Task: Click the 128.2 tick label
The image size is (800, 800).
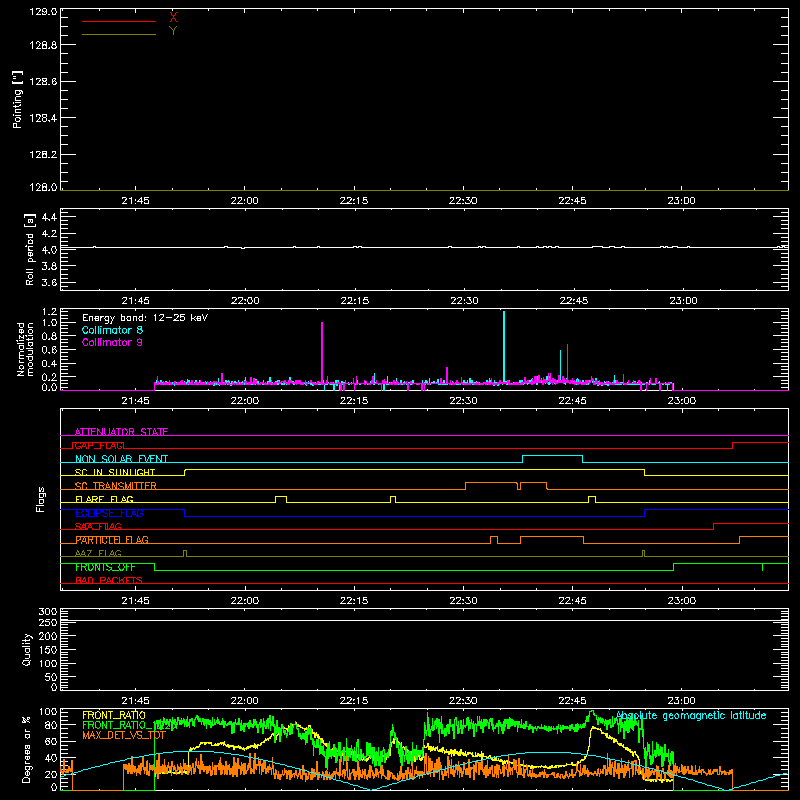Action: coord(43,155)
